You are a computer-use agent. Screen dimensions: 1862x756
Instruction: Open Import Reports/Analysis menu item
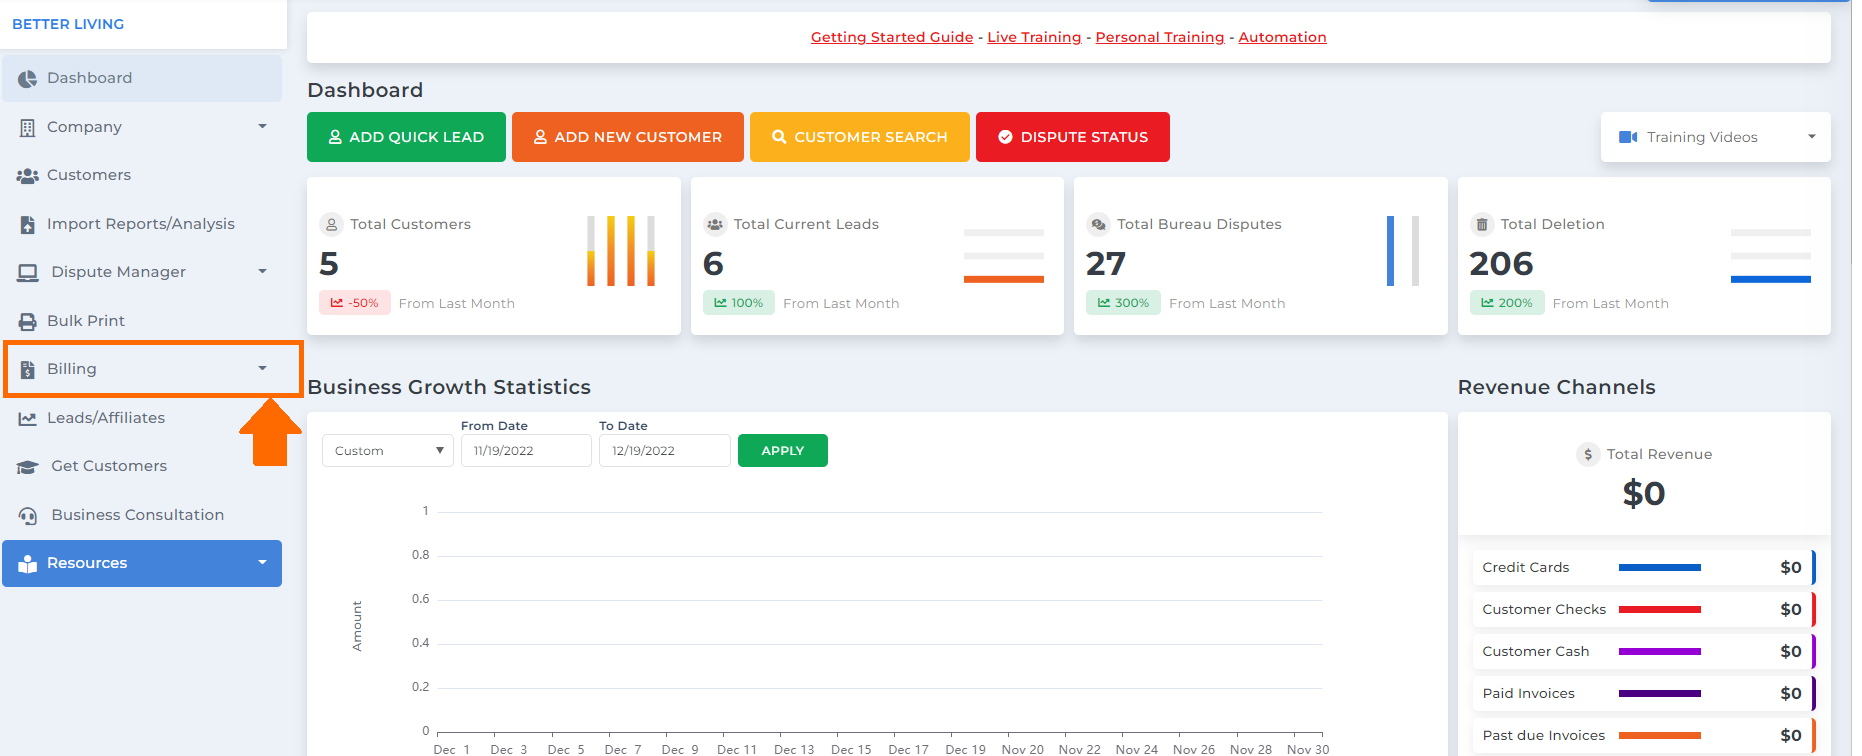click(142, 224)
